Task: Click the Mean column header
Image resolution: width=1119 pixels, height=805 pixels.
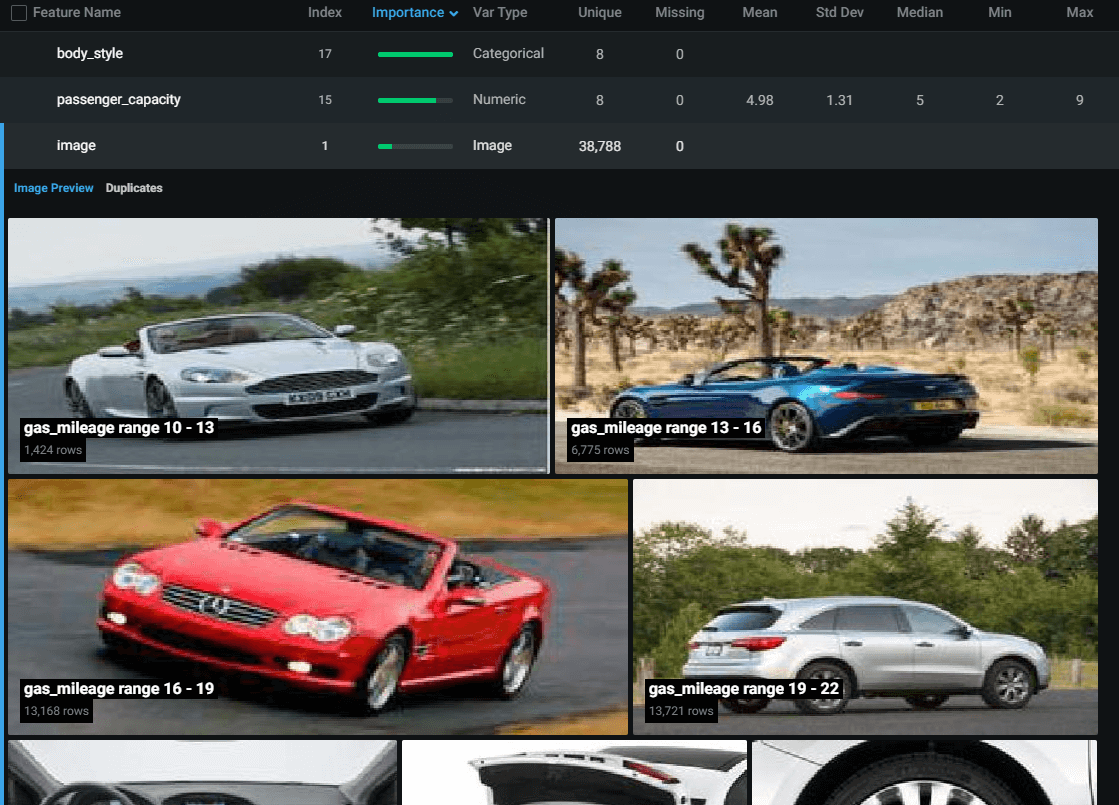Action: tap(759, 12)
